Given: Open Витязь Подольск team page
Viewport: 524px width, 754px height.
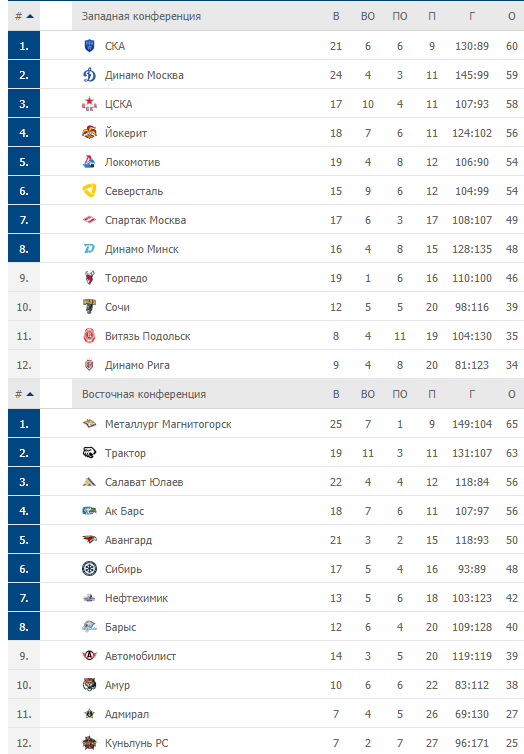Looking at the screenshot, I should (x=148, y=336).
